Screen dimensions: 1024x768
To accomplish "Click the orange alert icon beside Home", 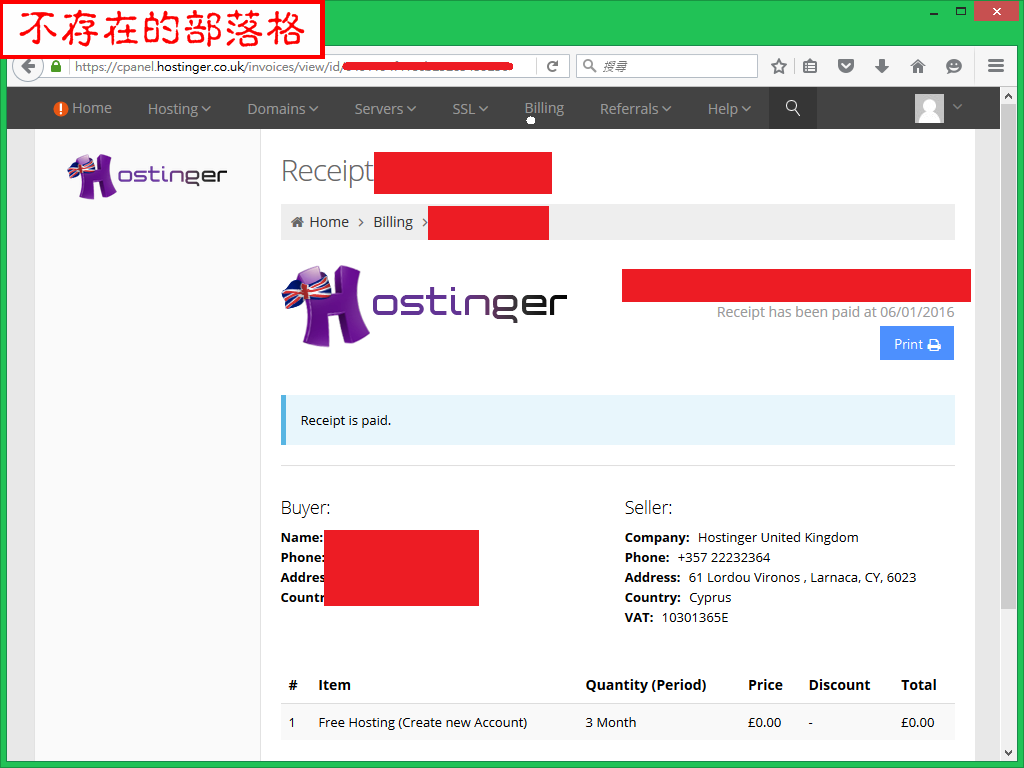I will [61, 109].
